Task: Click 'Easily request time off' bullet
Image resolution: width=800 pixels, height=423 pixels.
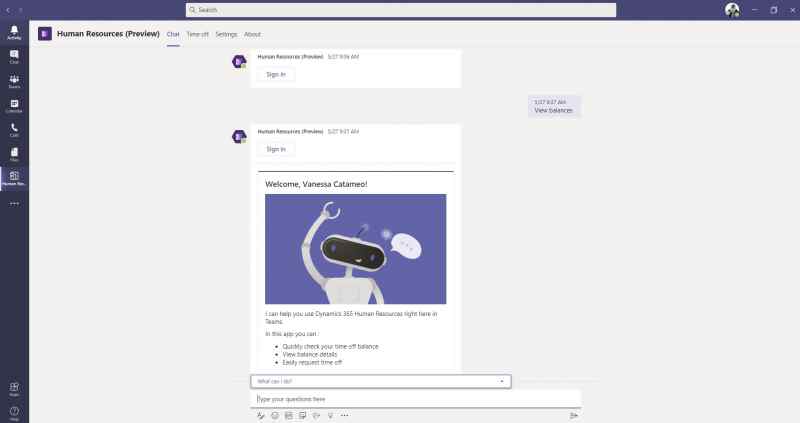Action: 312,363
